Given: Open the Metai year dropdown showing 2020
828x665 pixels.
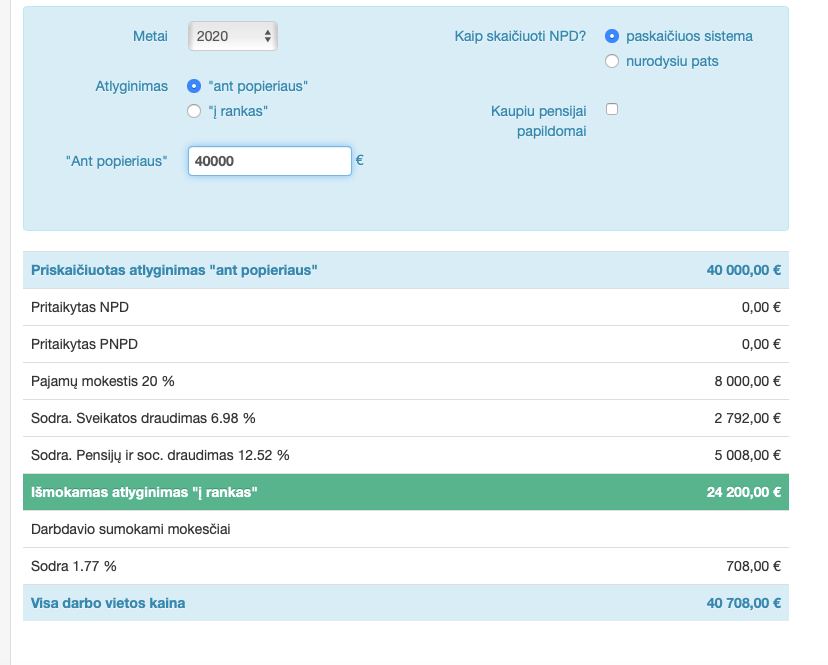Looking at the screenshot, I should (233, 36).
